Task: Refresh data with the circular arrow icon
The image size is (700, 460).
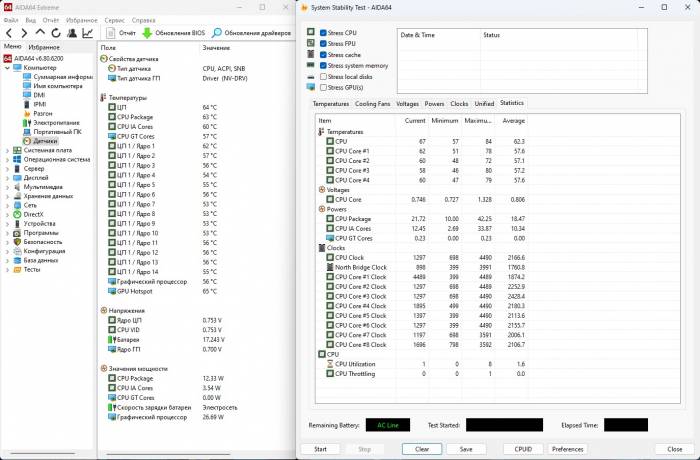Action: (x=56, y=33)
